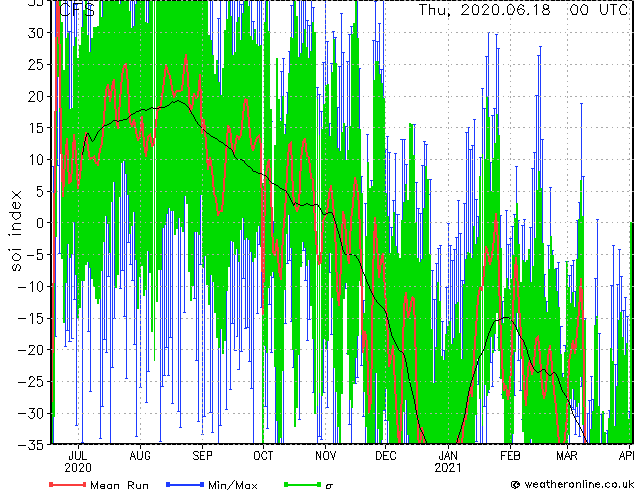This screenshot has width=634, height=490.
Task: Click the soi index axis title
Action: (x=15, y=231)
